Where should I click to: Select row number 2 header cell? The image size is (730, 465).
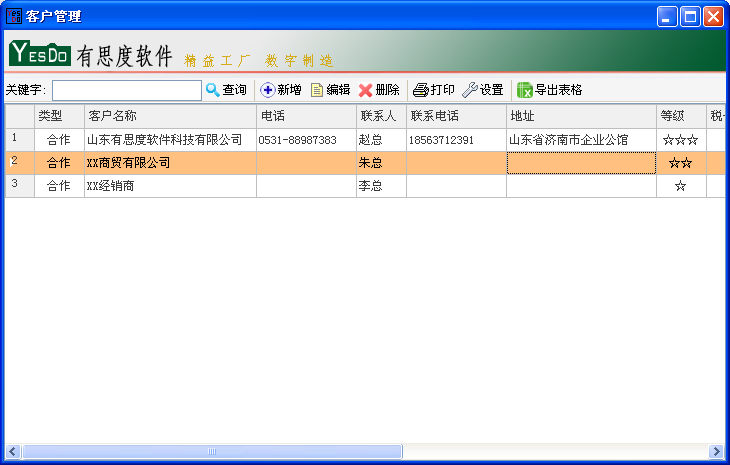point(19,162)
